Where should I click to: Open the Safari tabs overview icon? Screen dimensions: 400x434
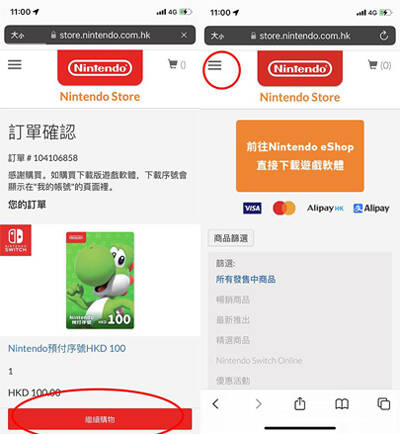click(x=383, y=404)
